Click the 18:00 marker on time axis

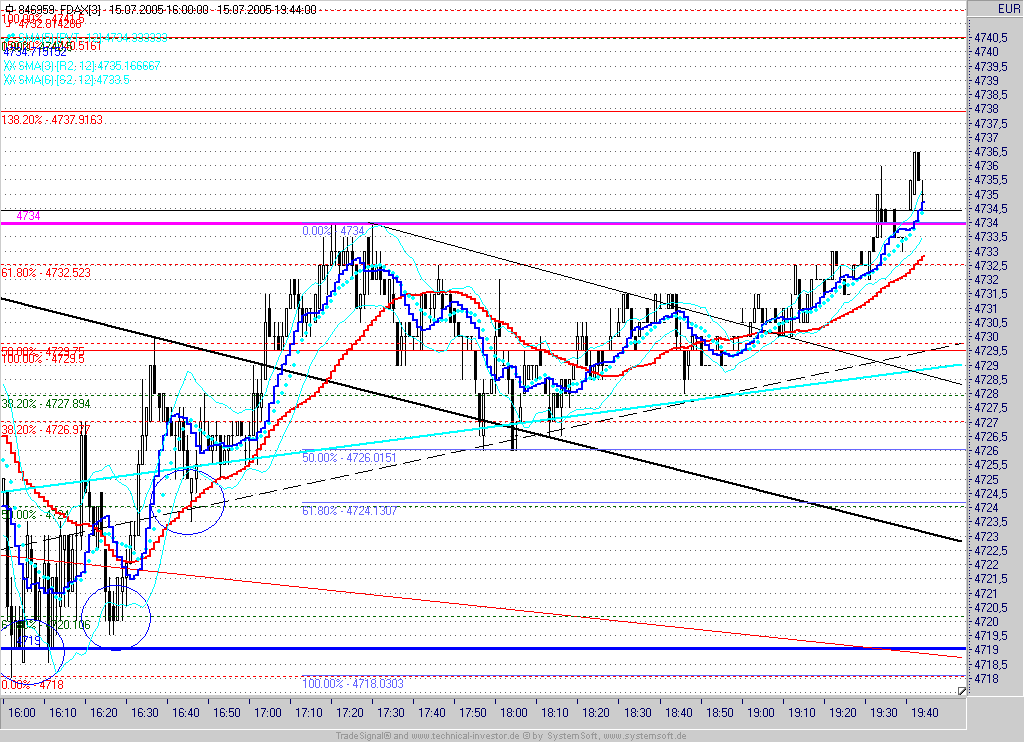(x=514, y=713)
